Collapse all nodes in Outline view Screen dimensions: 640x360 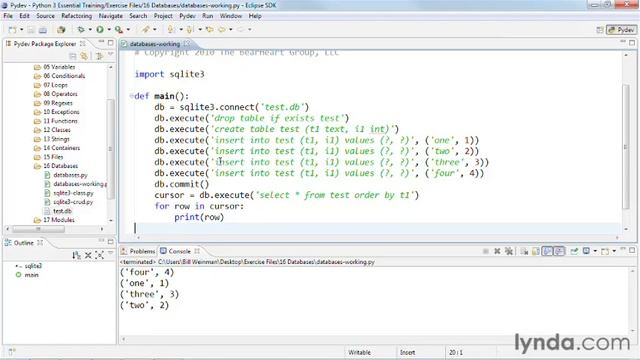pos(88,256)
